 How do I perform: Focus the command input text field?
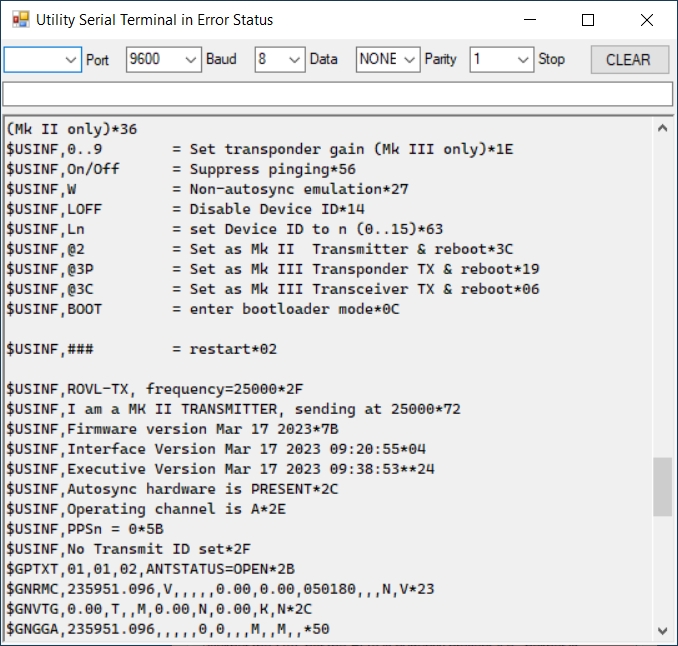[337, 94]
